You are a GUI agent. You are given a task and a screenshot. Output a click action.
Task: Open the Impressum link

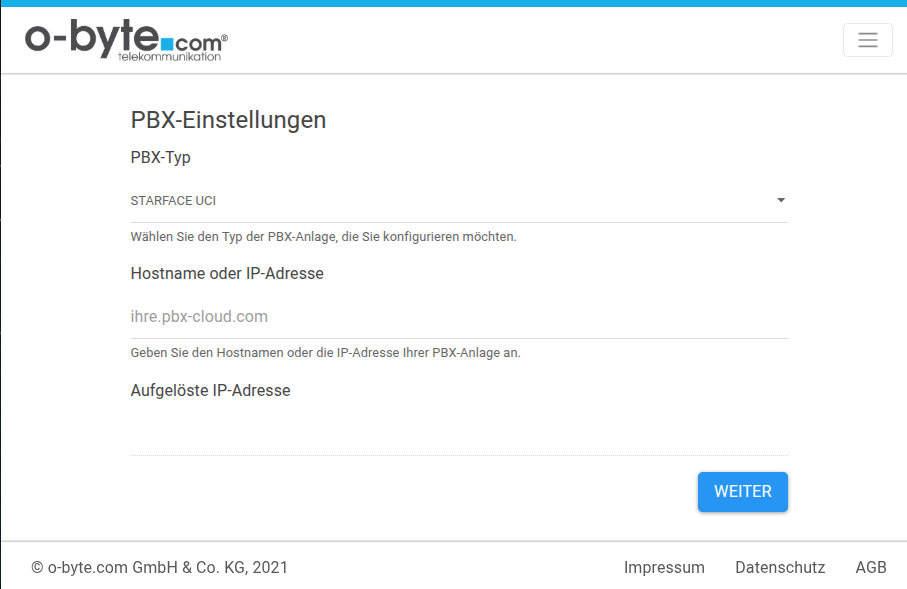[664, 567]
